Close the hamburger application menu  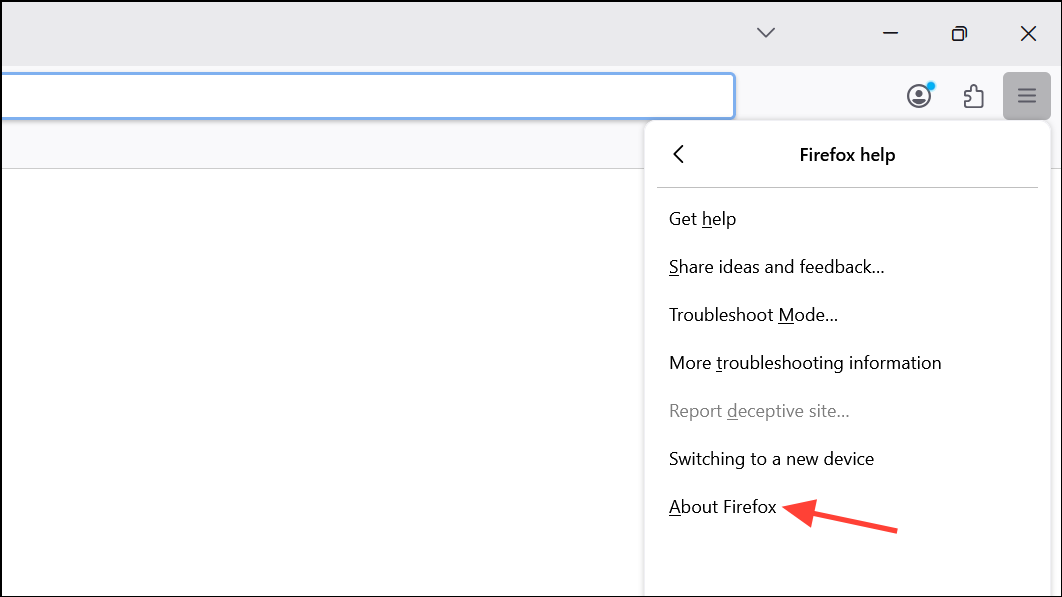[x=1026, y=96]
